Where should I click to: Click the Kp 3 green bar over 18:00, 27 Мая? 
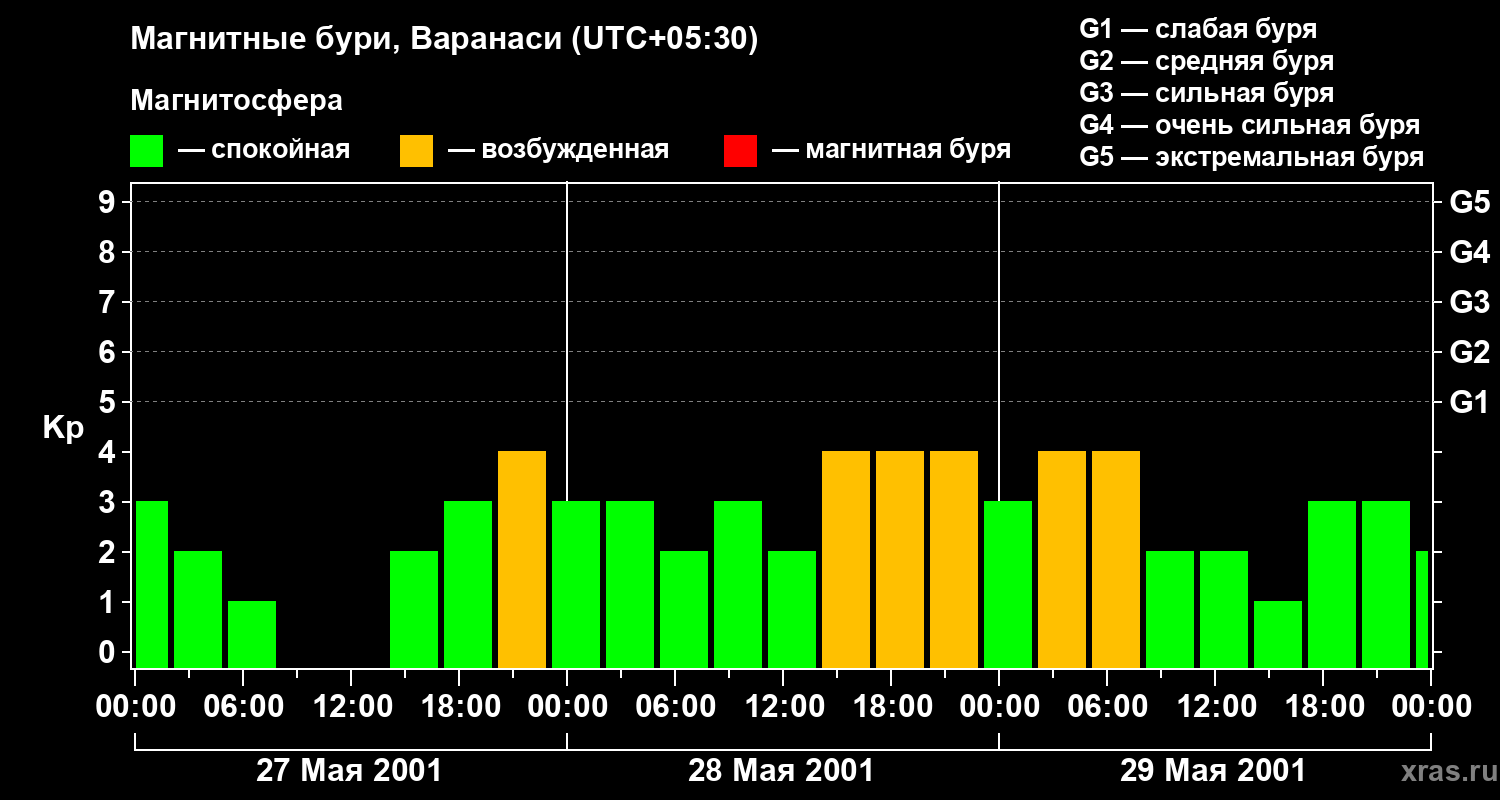pyautogui.click(x=468, y=585)
